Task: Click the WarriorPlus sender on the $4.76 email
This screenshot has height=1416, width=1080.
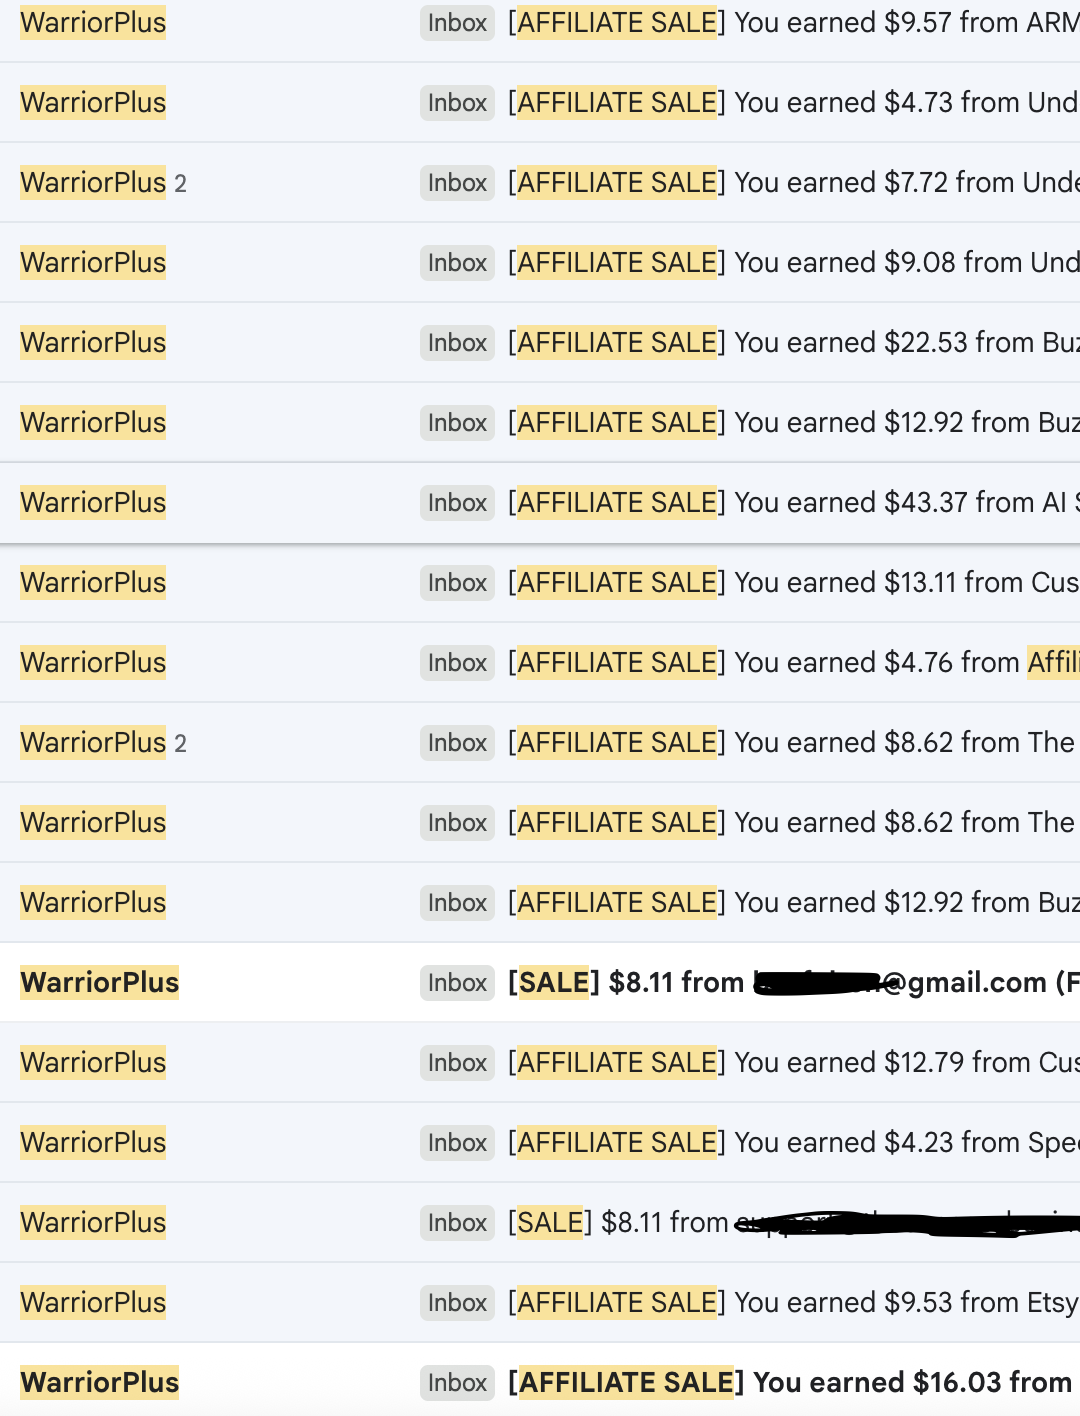Action: [x=93, y=662]
